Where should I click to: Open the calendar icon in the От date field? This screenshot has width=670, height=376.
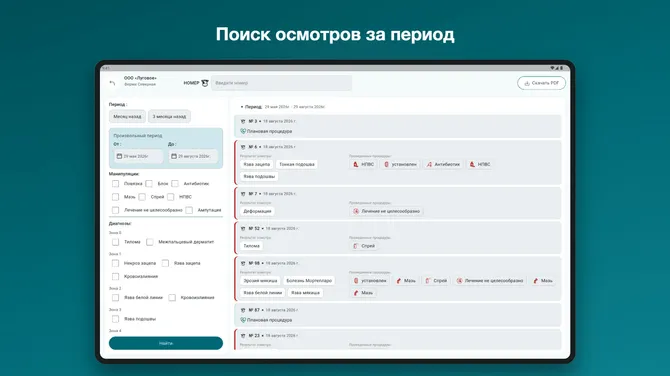point(119,156)
